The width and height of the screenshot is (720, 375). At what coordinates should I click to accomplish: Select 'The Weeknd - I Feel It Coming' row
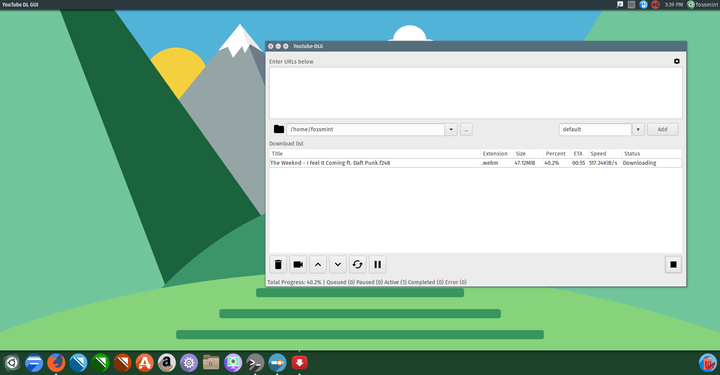[x=475, y=163]
